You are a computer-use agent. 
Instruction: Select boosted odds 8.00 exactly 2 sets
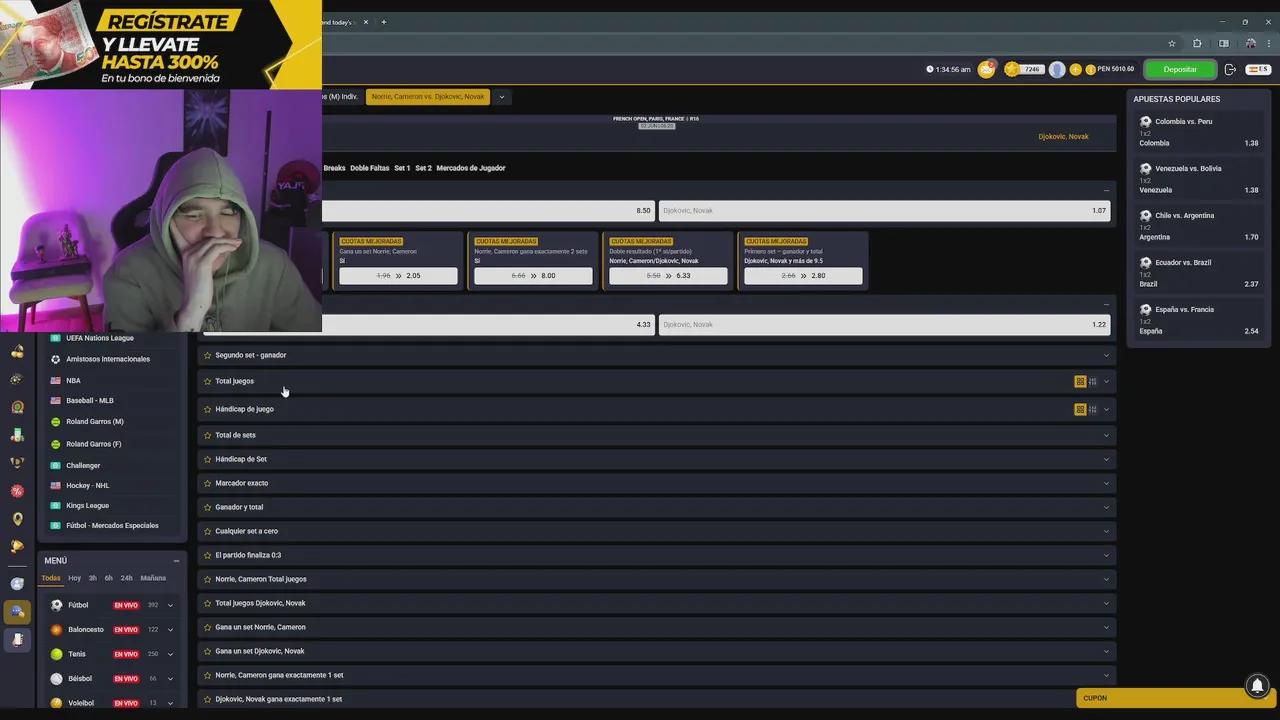pyautogui.click(x=533, y=275)
